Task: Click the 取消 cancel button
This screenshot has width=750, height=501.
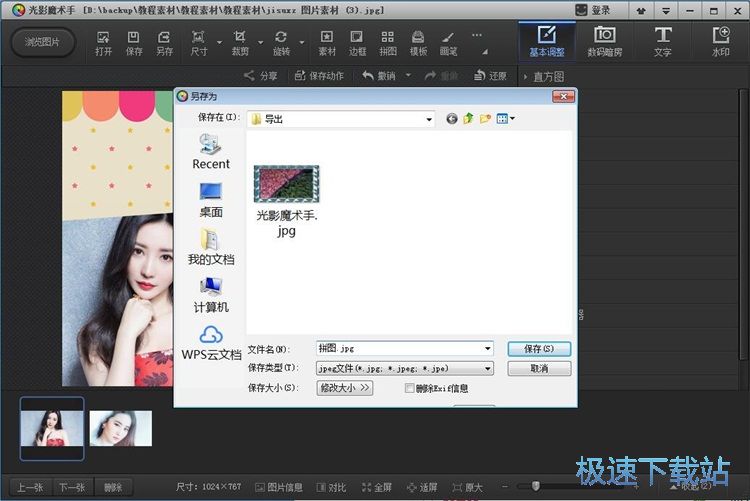Action: pos(539,368)
